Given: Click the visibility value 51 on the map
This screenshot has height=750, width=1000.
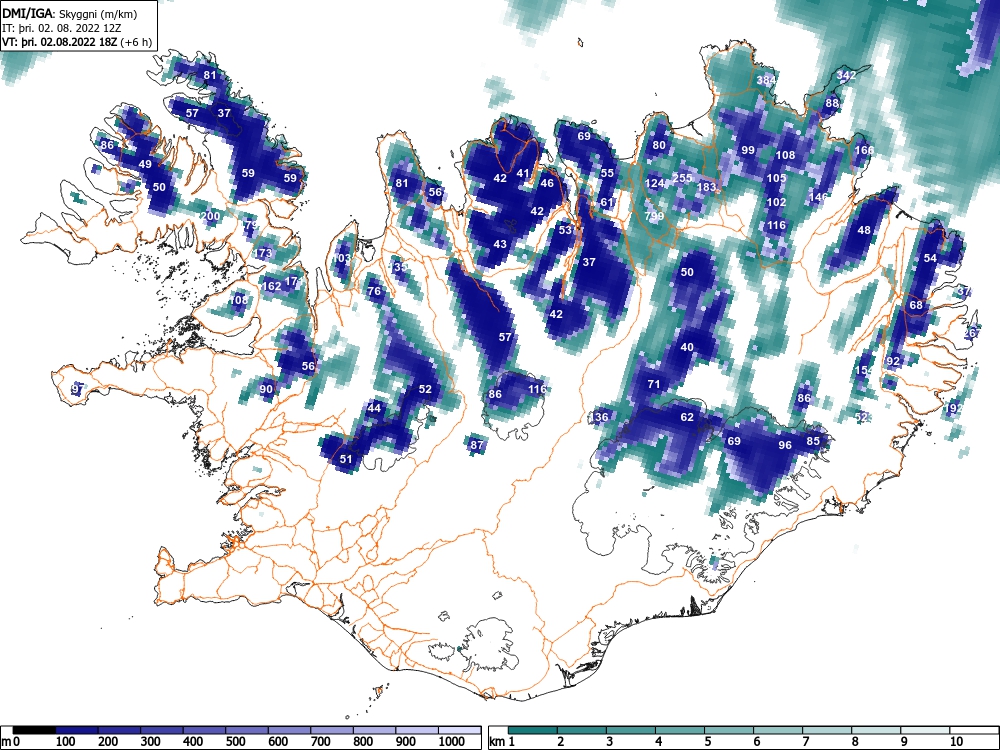Looking at the screenshot, I should (346, 459).
